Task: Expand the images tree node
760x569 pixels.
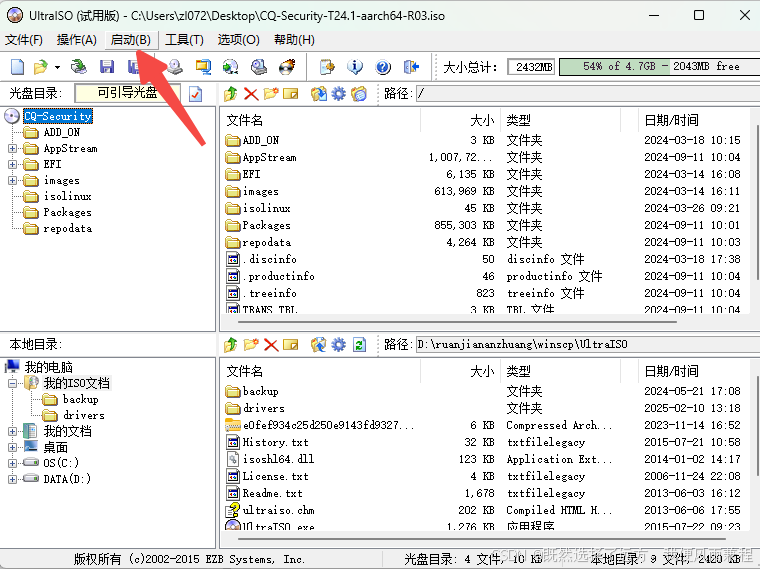Action: click(x=13, y=180)
